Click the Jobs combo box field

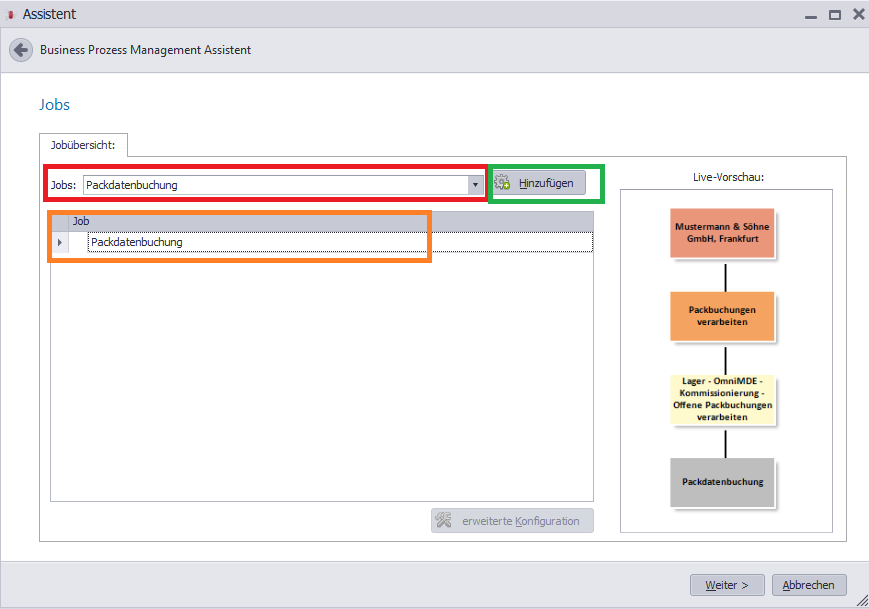[x=283, y=185]
